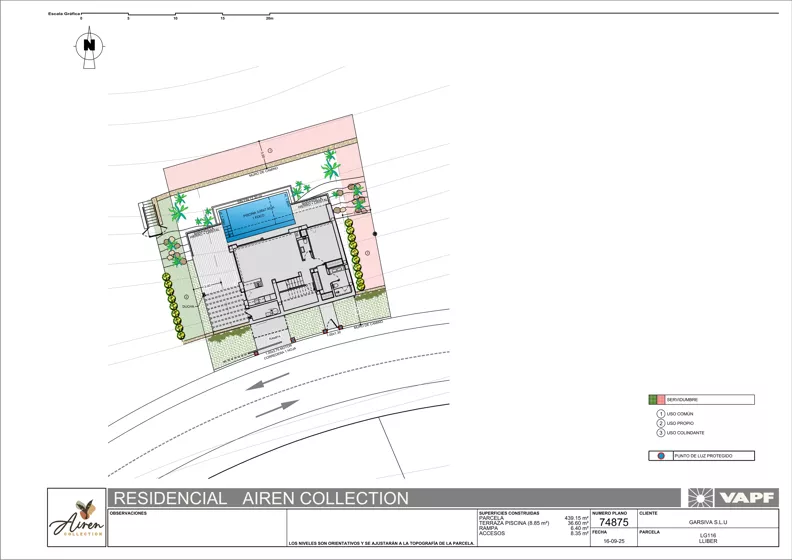The height and width of the screenshot is (560, 792).
Task: Click the 'Escala Gráfica' scale label
Action: (x=64, y=14)
